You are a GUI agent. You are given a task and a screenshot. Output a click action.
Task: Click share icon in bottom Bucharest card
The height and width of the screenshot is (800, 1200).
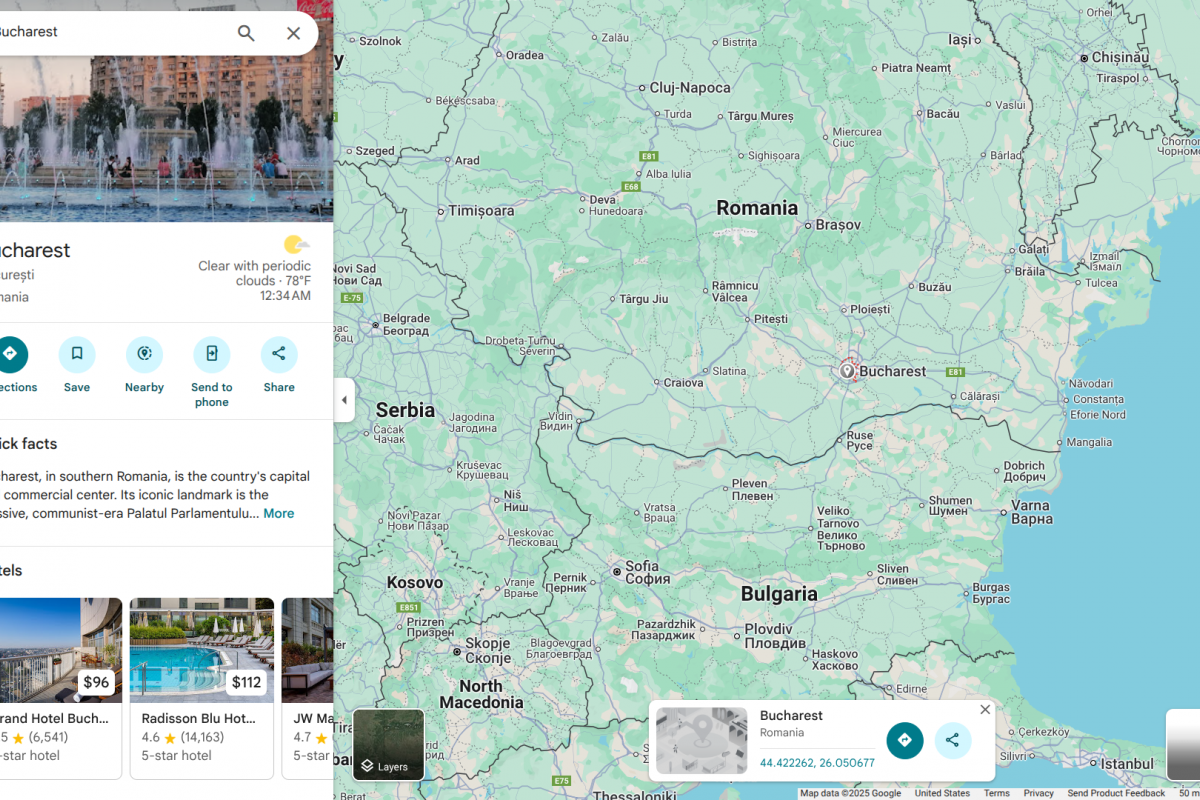click(952, 740)
